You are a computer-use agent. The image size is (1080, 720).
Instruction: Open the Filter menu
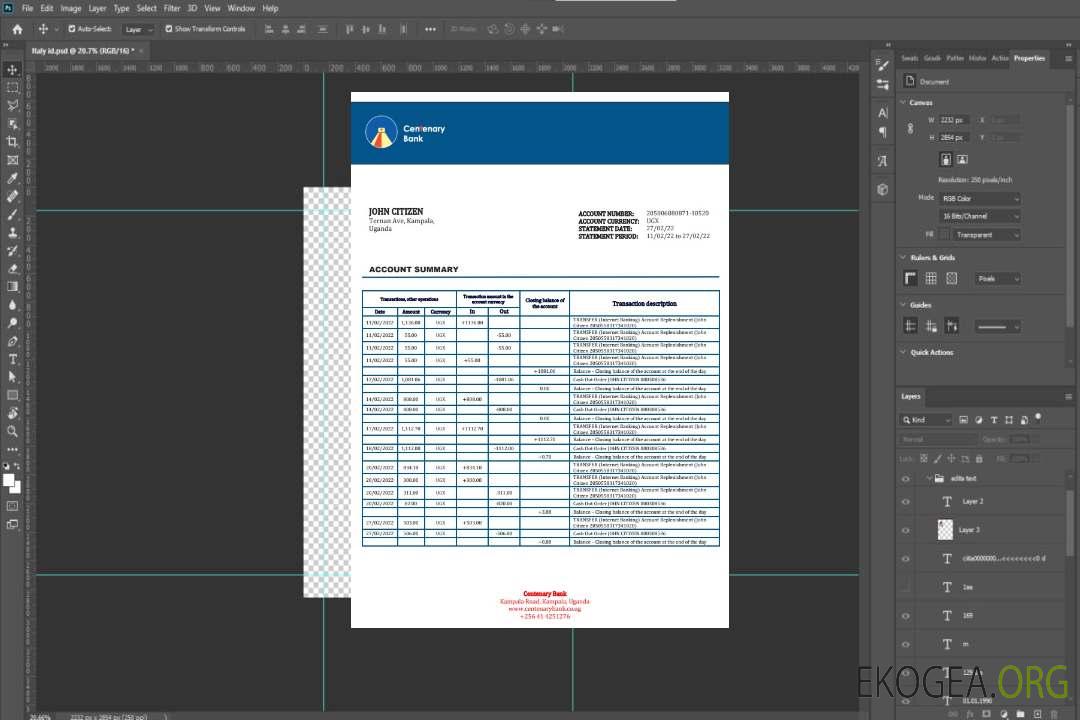(x=172, y=8)
